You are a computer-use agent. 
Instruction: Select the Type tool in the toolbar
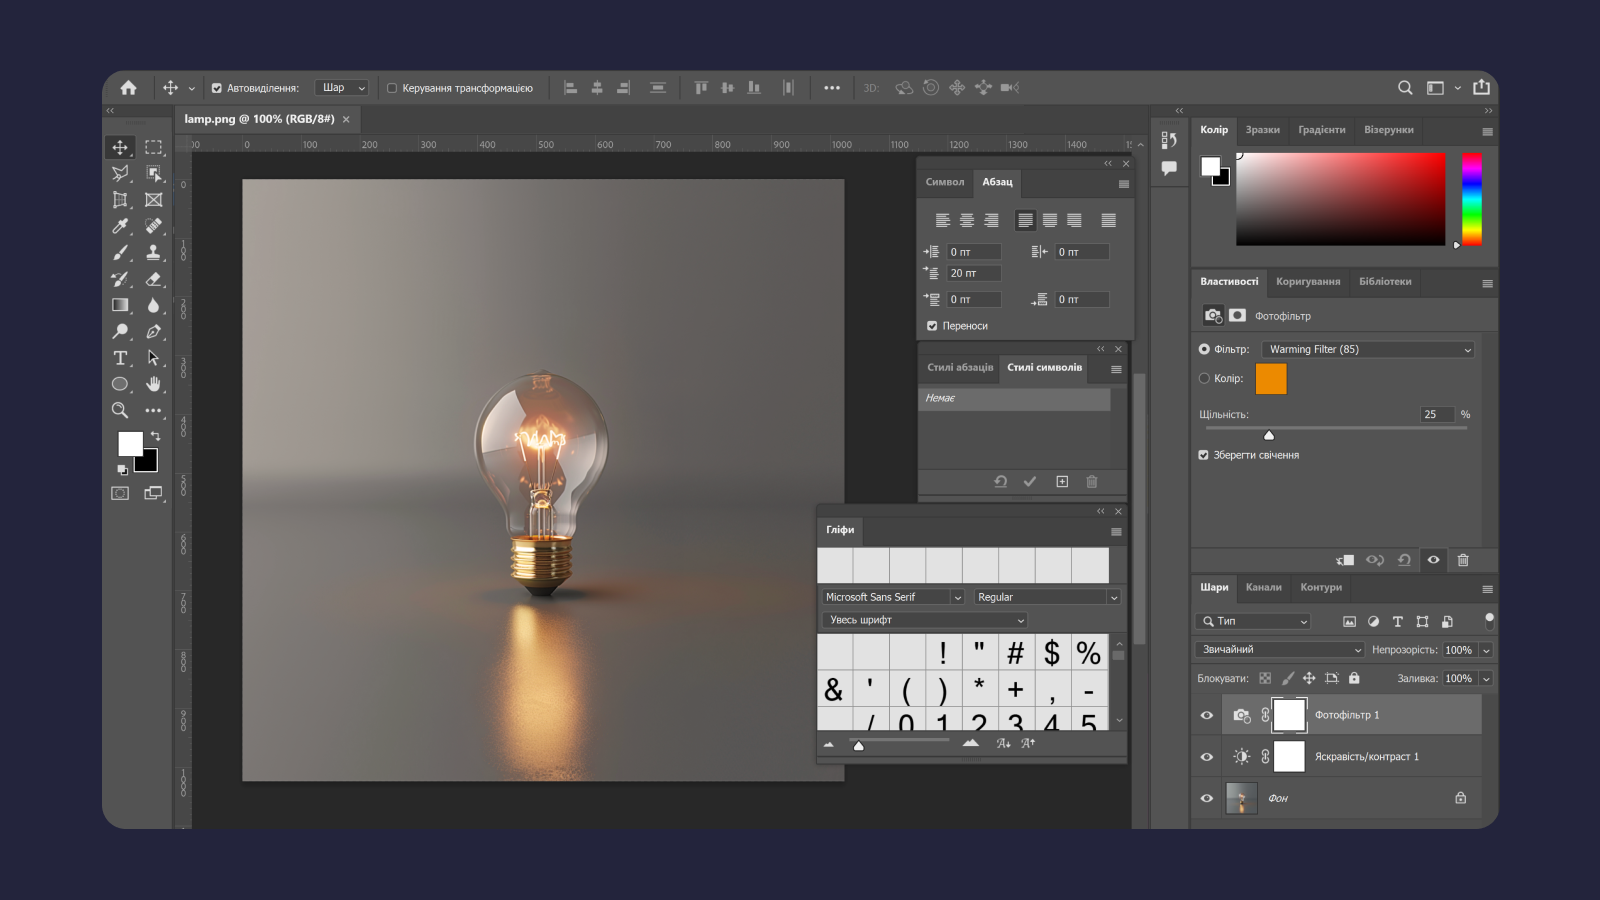click(x=120, y=358)
